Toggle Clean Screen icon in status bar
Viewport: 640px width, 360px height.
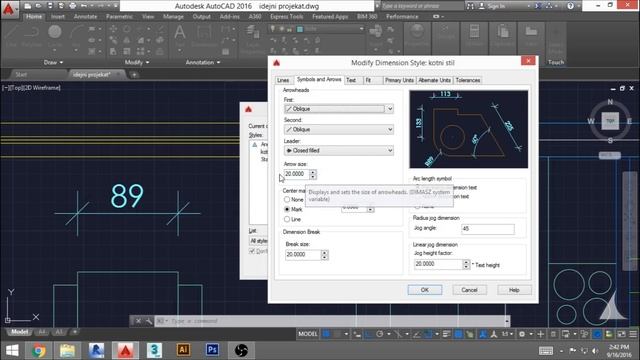point(621,334)
